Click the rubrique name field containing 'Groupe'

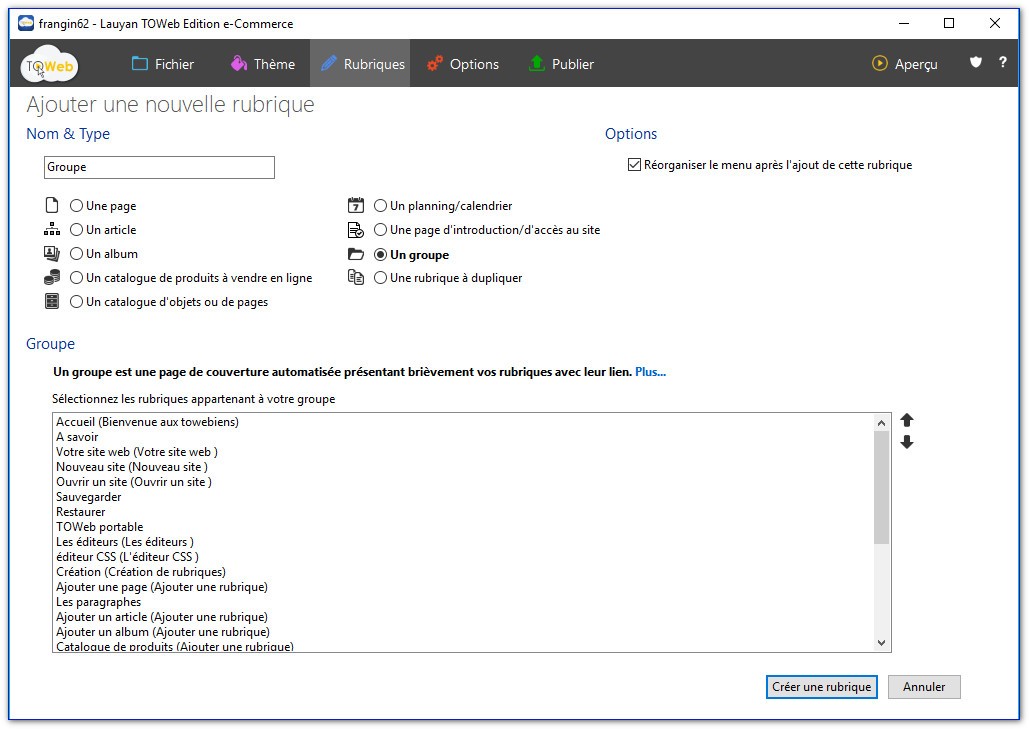pos(159,167)
